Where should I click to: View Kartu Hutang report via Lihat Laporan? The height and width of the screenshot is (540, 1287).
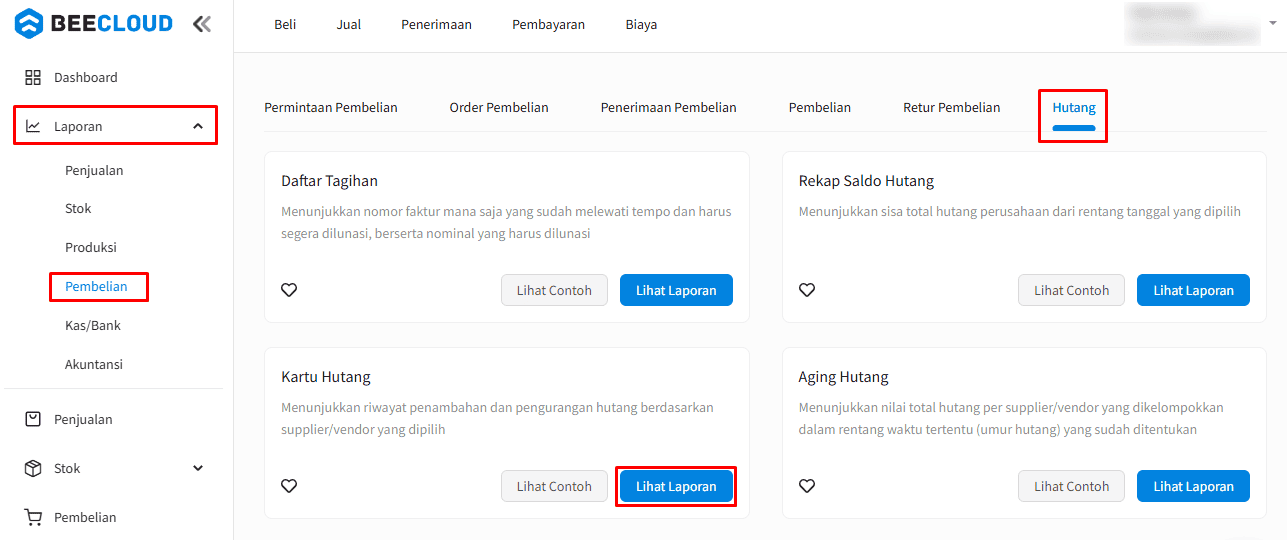[x=676, y=486]
